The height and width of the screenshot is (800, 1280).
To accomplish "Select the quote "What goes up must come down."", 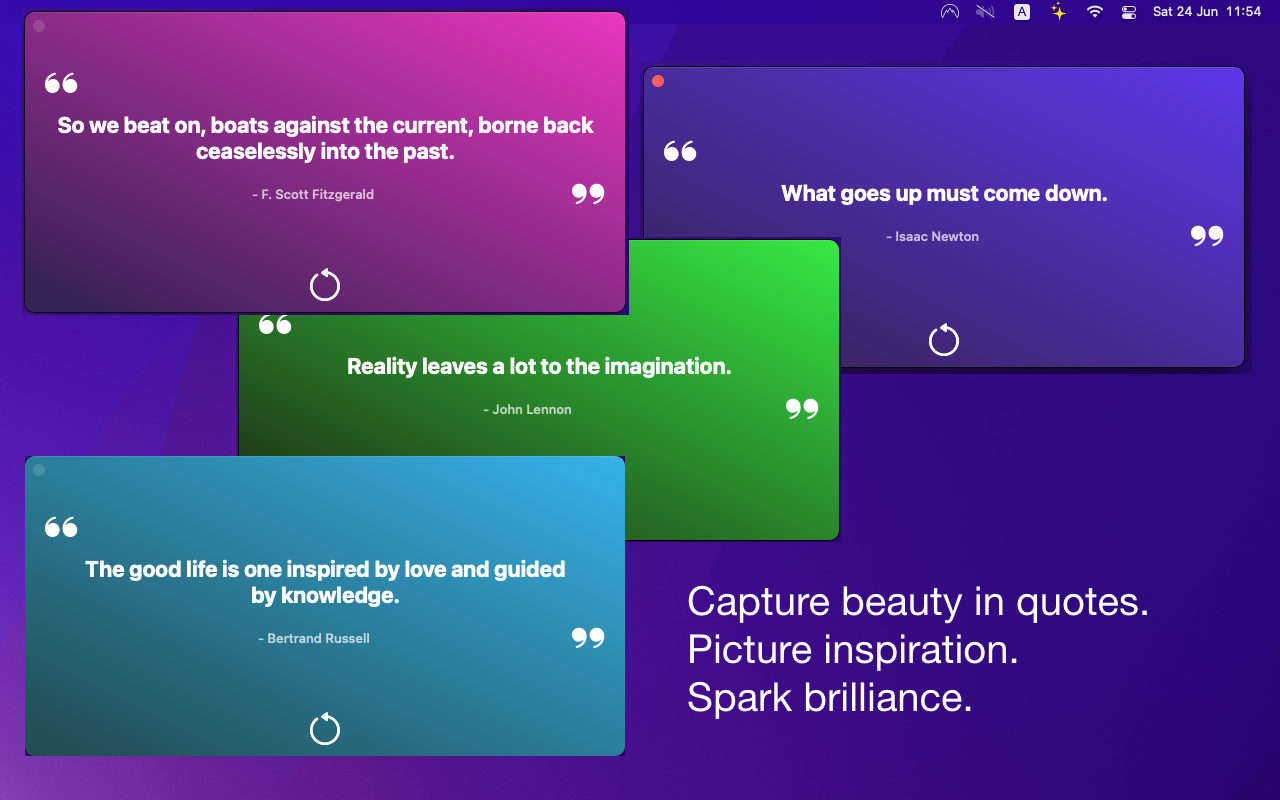I will (x=944, y=194).
